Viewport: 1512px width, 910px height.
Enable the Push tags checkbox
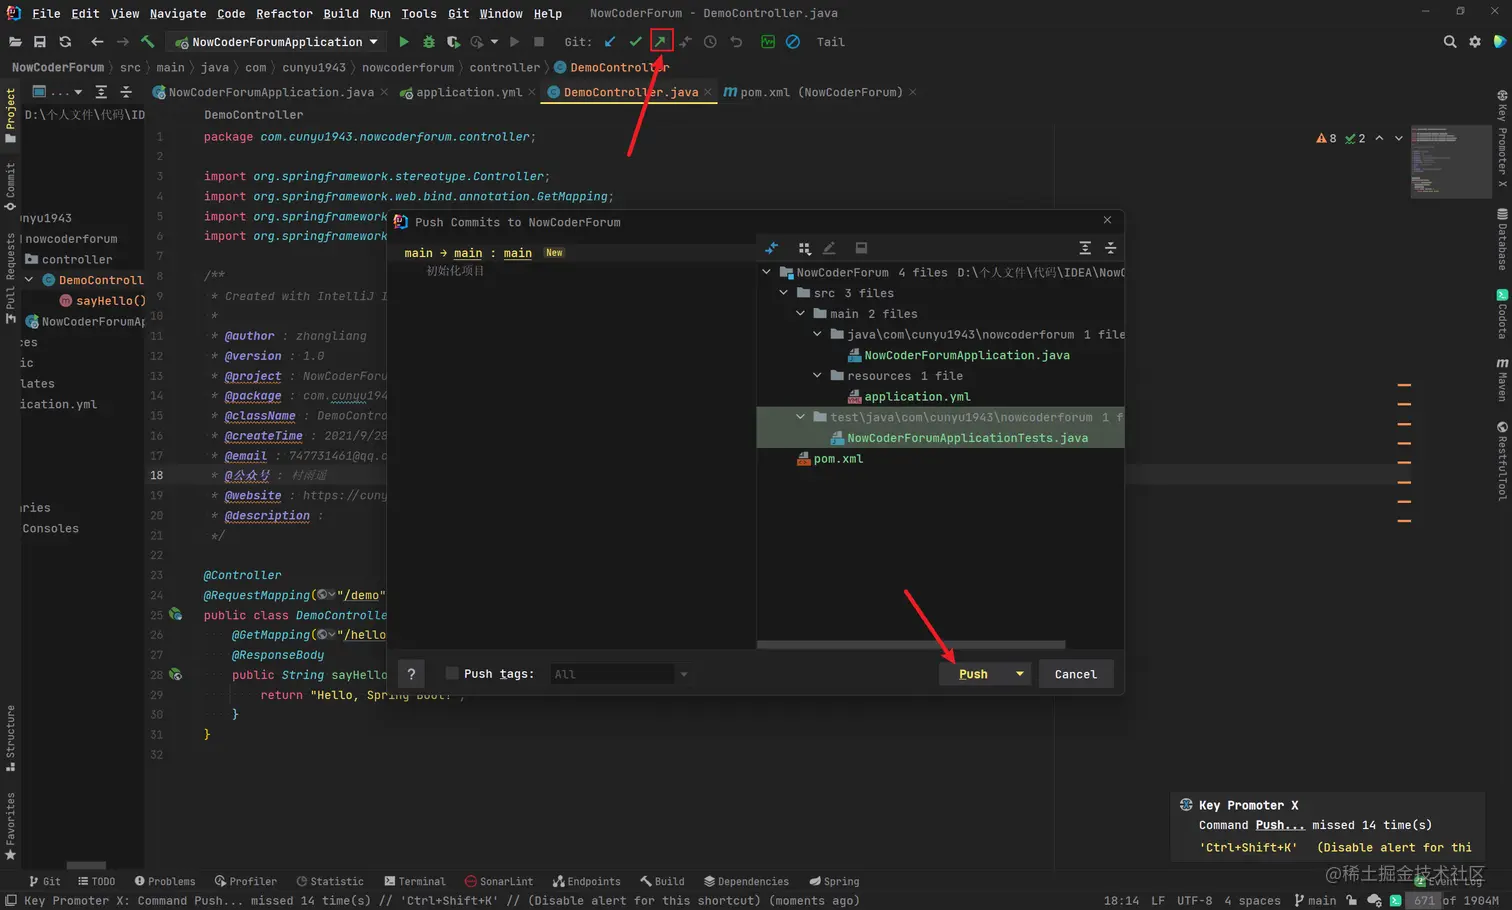point(452,673)
